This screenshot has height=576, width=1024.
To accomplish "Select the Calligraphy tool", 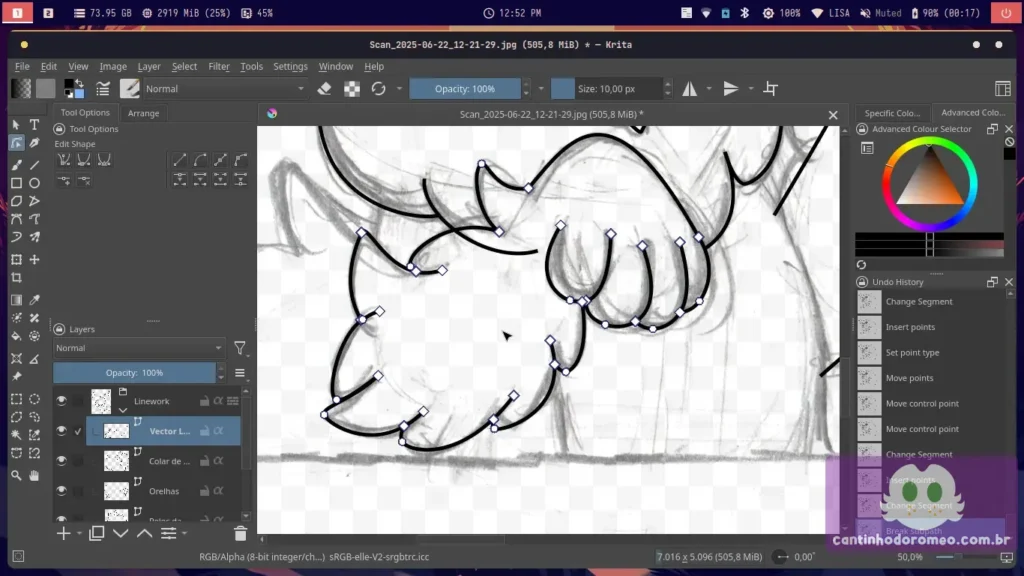I will pyautogui.click(x=35, y=142).
